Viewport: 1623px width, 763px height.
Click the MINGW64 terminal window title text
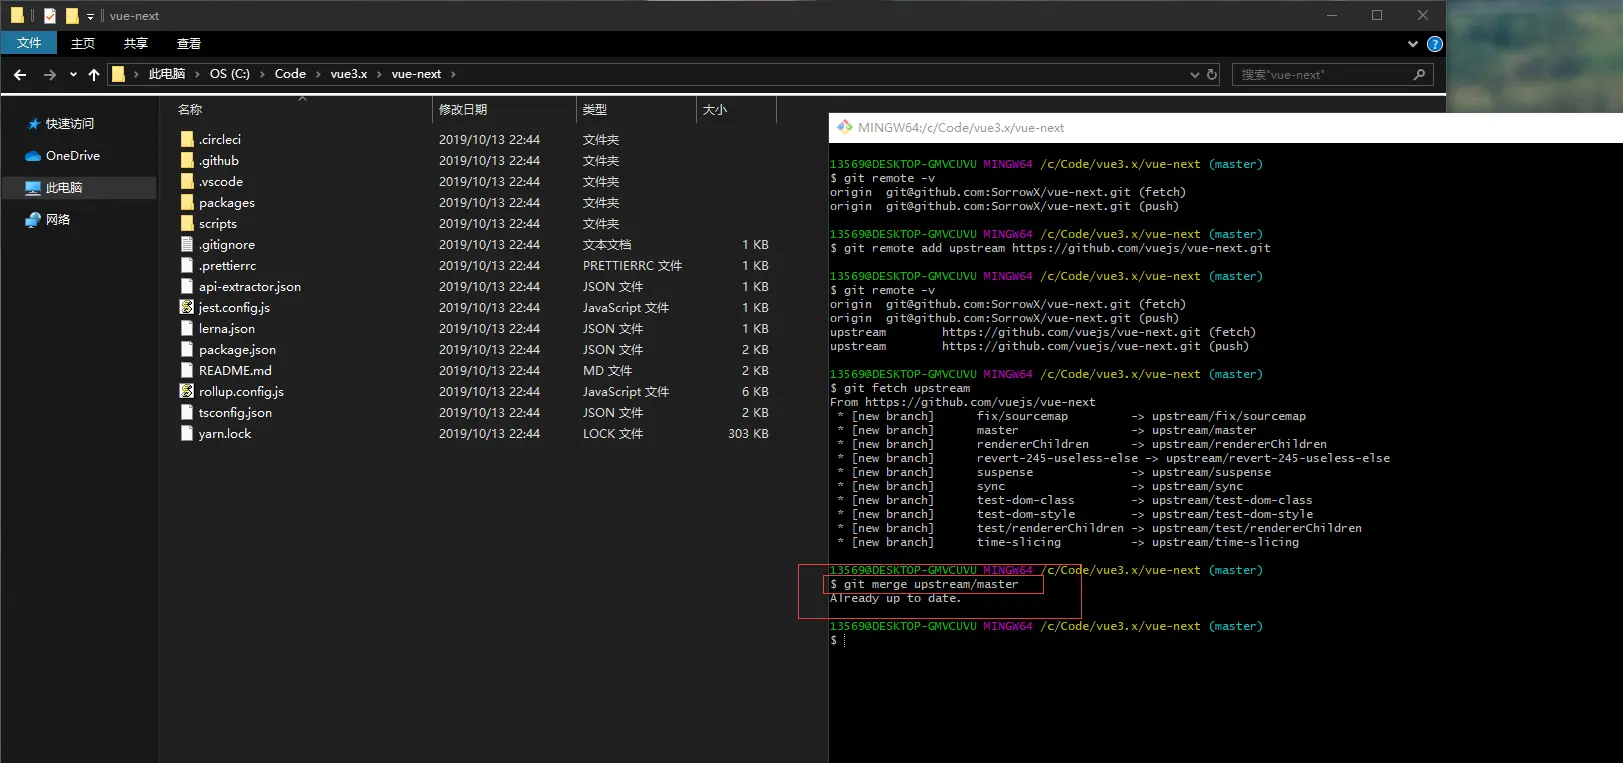[x=961, y=128]
